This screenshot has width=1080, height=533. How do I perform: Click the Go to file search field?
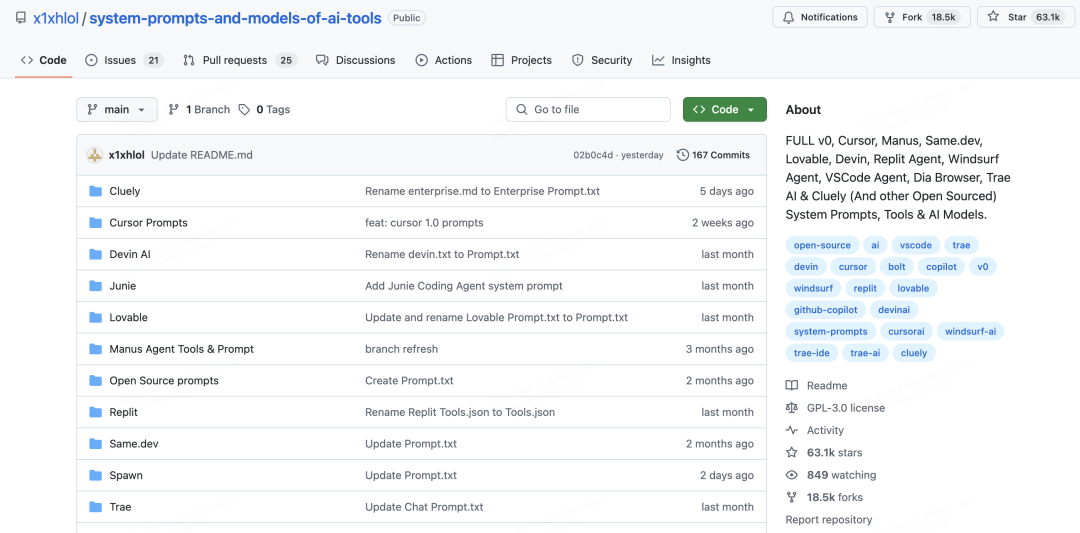point(588,109)
